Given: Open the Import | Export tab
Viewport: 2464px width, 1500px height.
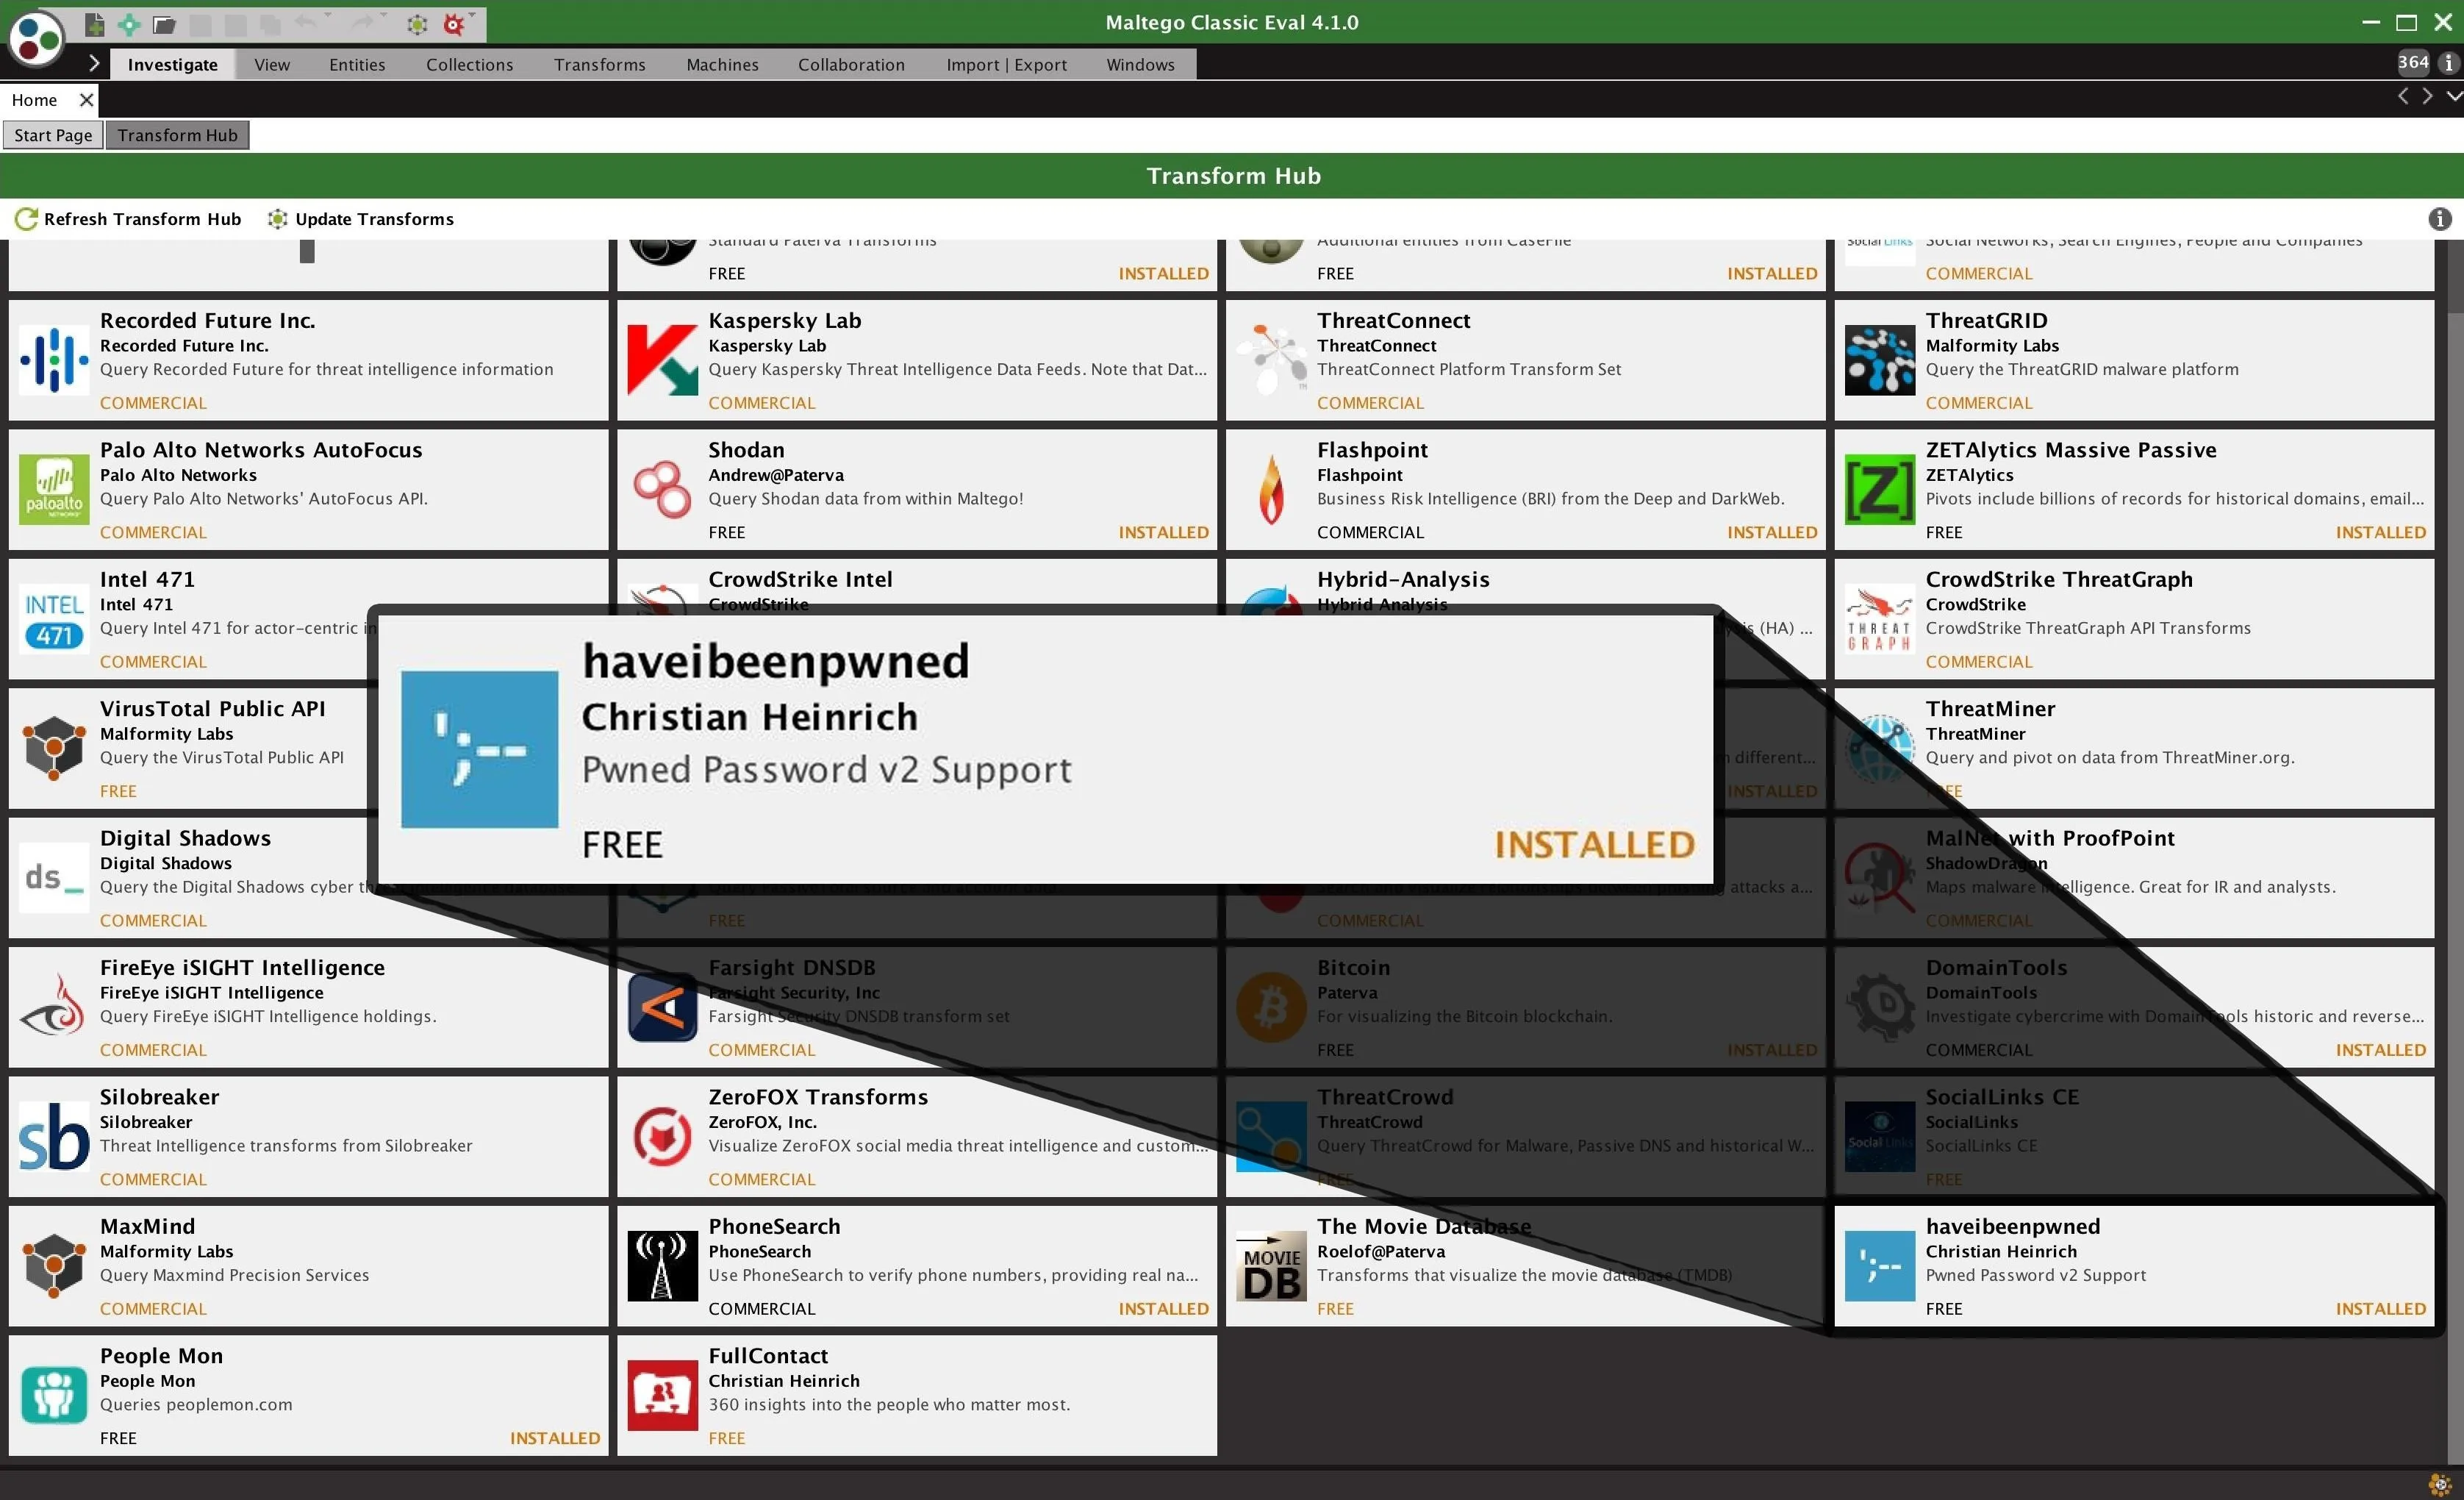Looking at the screenshot, I should [1006, 65].
